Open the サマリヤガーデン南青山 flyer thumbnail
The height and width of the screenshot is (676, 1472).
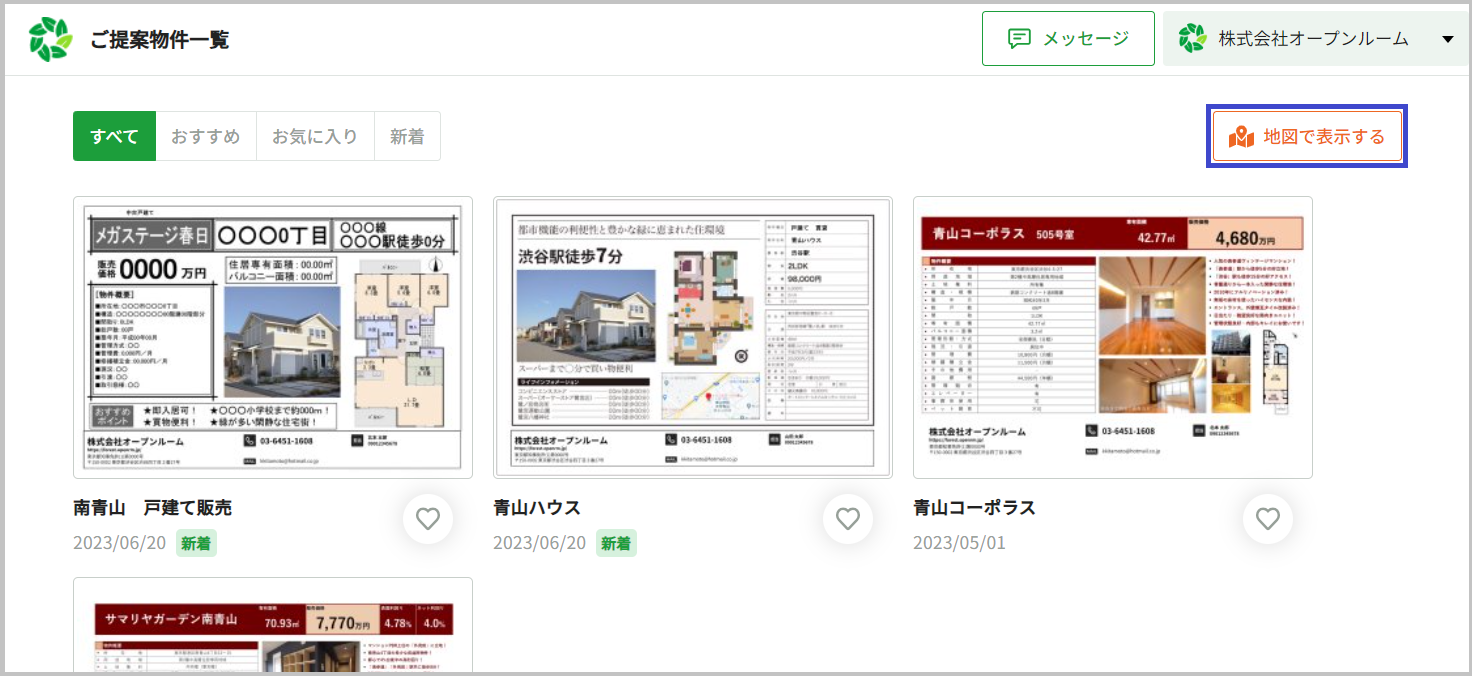tap(273, 625)
